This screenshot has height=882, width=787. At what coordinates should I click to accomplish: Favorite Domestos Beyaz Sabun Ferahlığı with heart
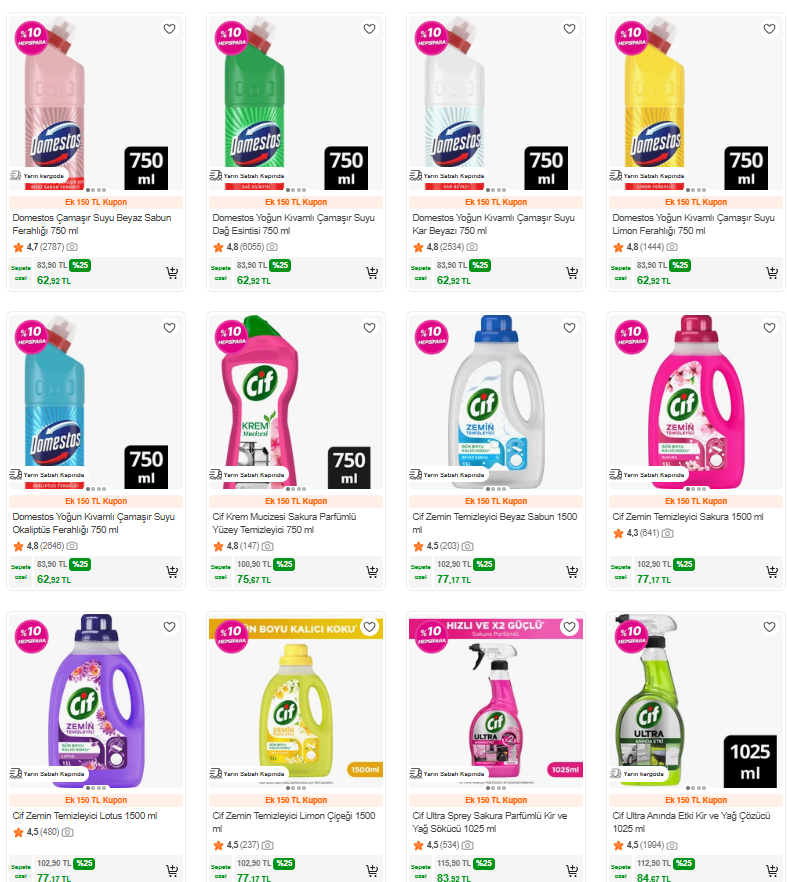coord(169,29)
